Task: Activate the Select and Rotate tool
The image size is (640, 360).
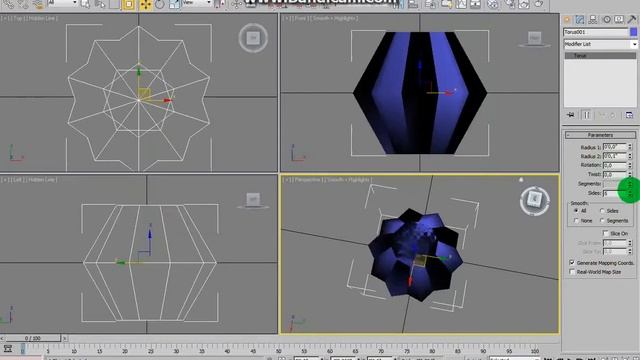Action: 160,4
